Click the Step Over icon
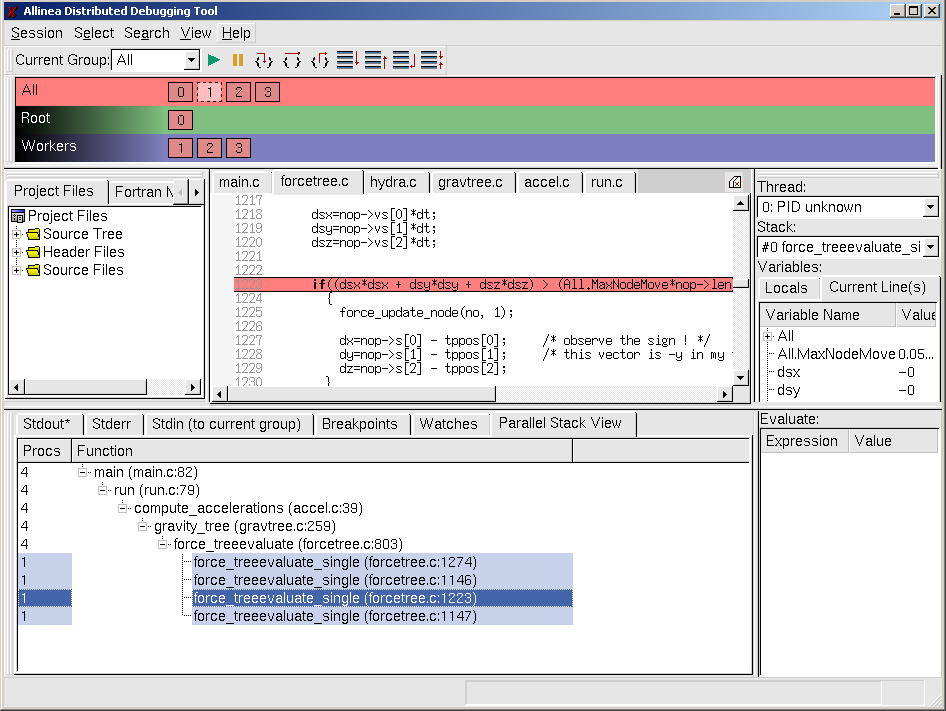This screenshot has height=711, width=946. (x=292, y=60)
